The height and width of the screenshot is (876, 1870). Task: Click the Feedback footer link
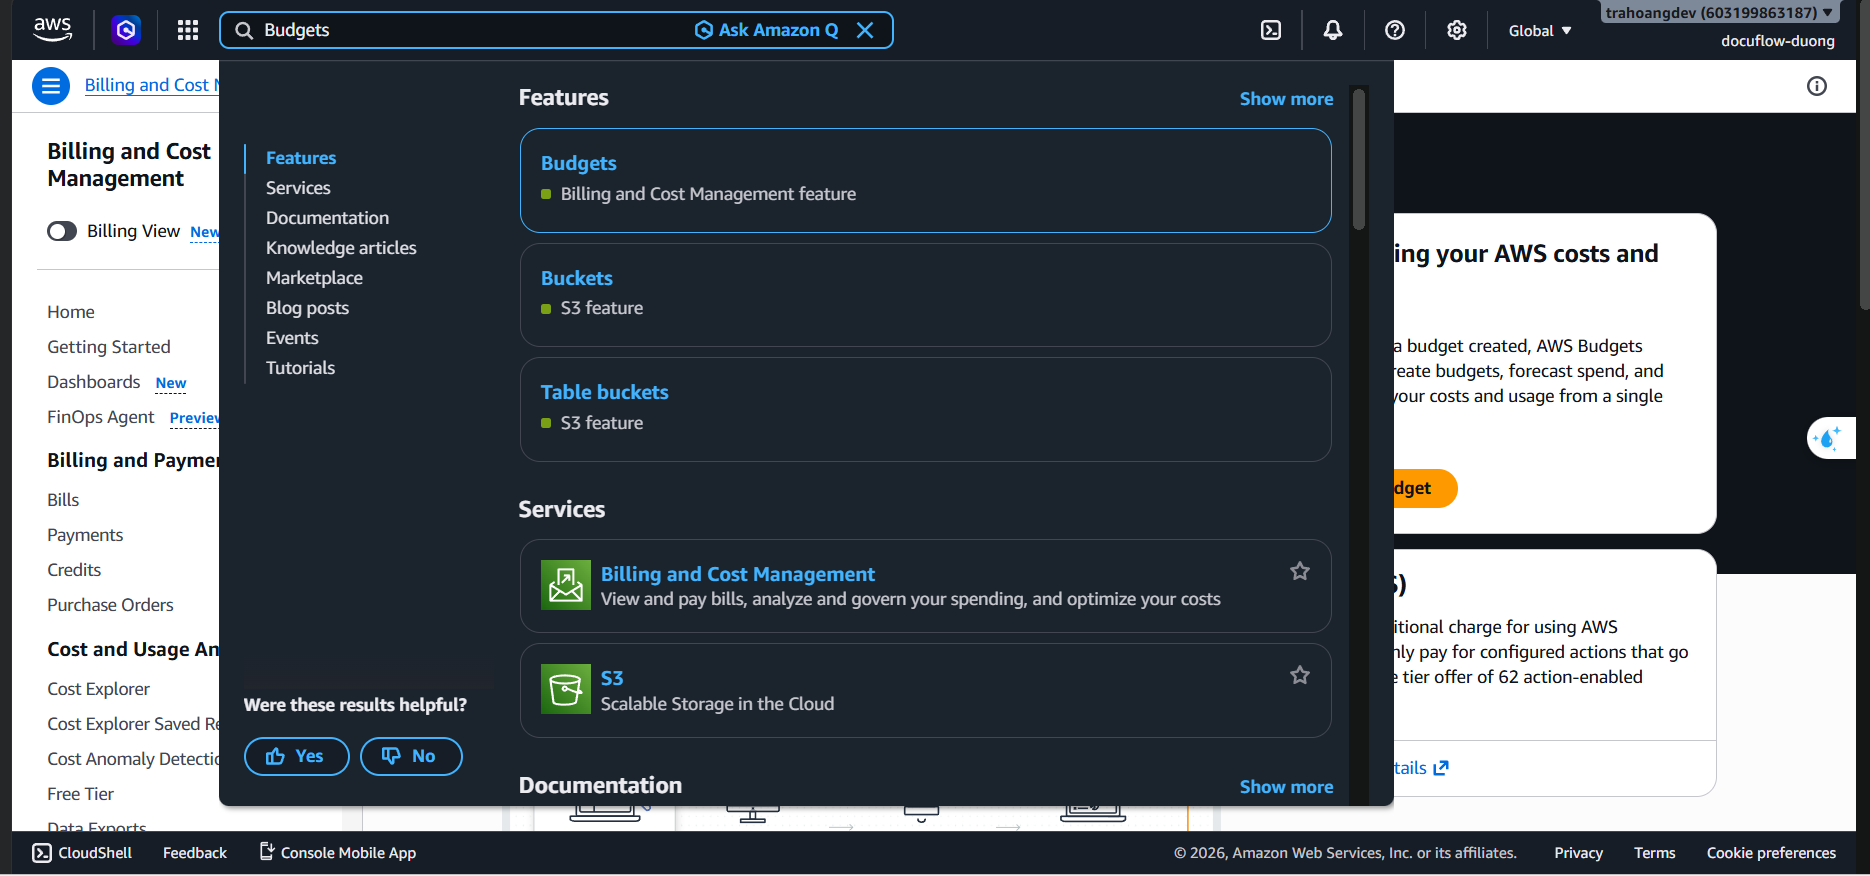[x=195, y=853]
